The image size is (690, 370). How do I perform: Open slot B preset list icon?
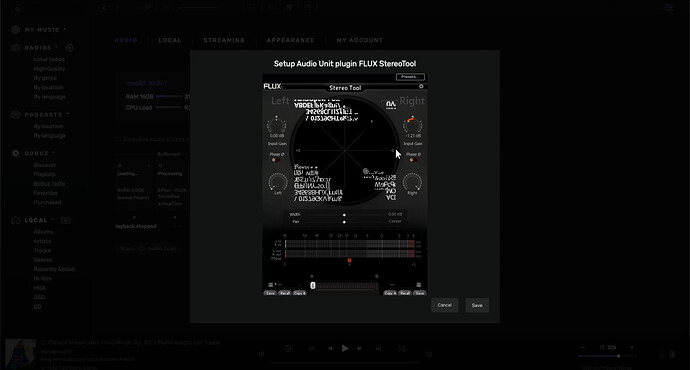click(x=418, y=285)
